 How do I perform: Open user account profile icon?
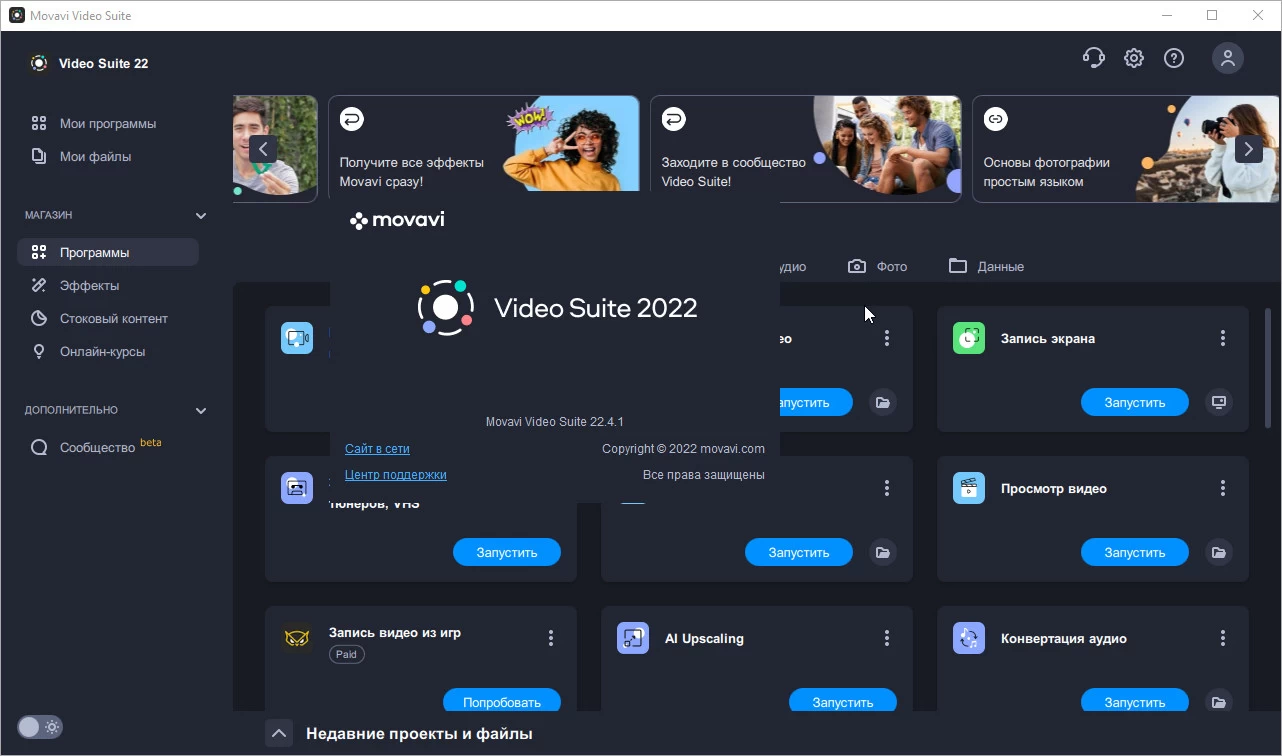pos(1227,58)
